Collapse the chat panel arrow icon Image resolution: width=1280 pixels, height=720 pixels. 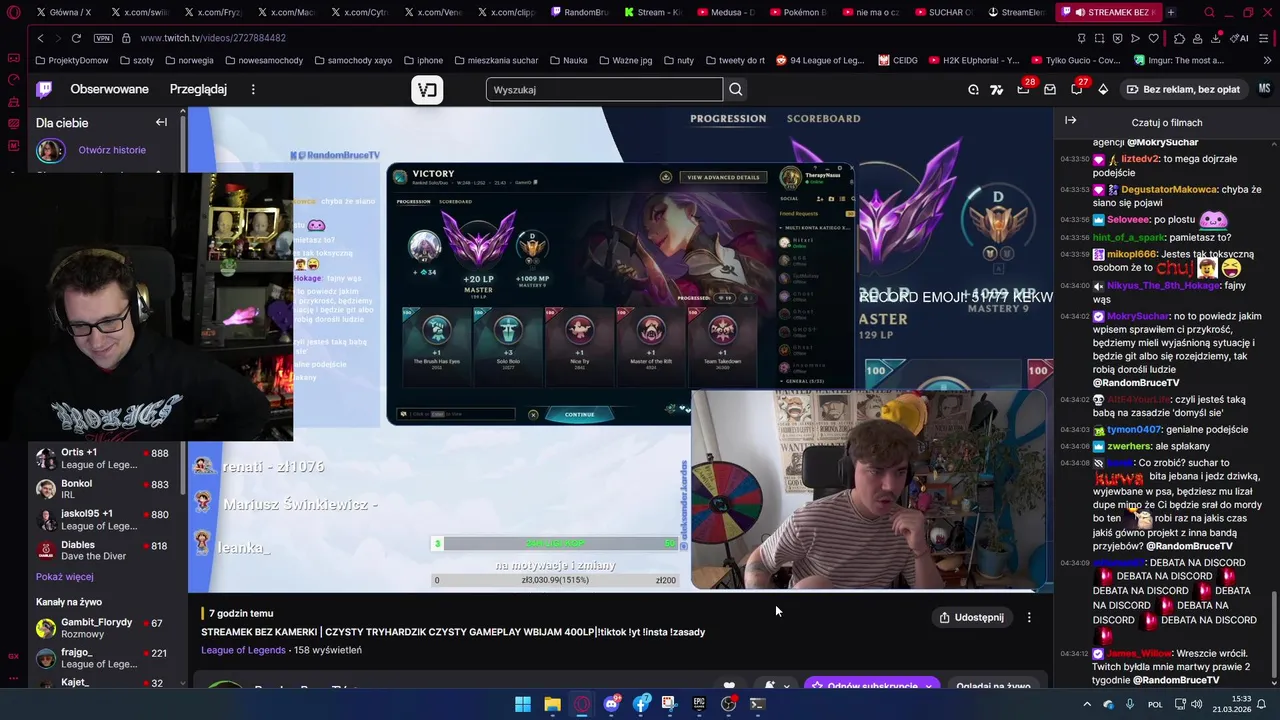coord(1070,121)
